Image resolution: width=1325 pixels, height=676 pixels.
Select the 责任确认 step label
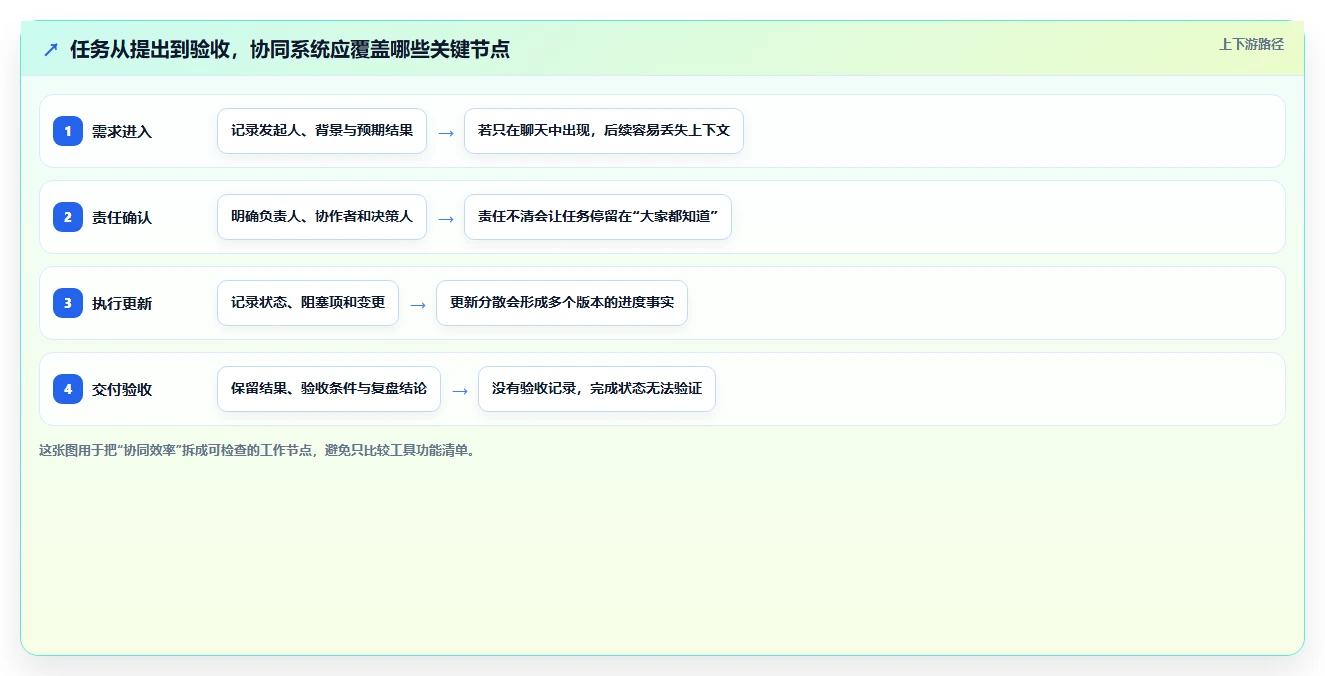tap(122, 218)
